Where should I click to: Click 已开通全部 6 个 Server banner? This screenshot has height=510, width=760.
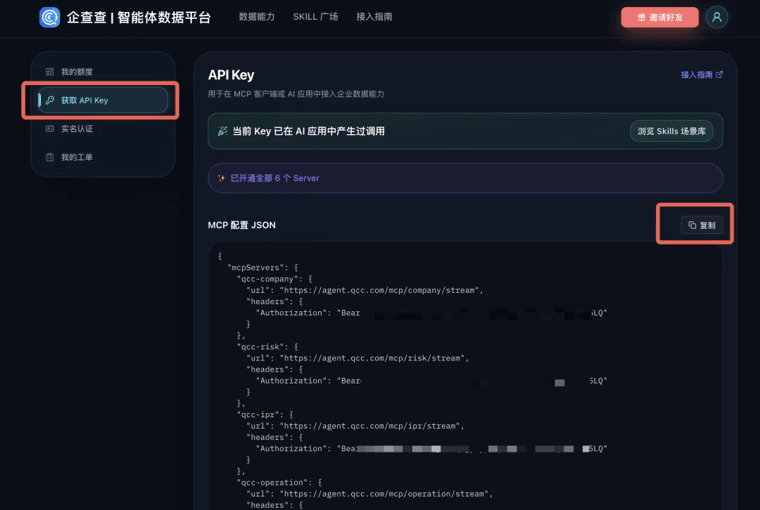point(465,178)
